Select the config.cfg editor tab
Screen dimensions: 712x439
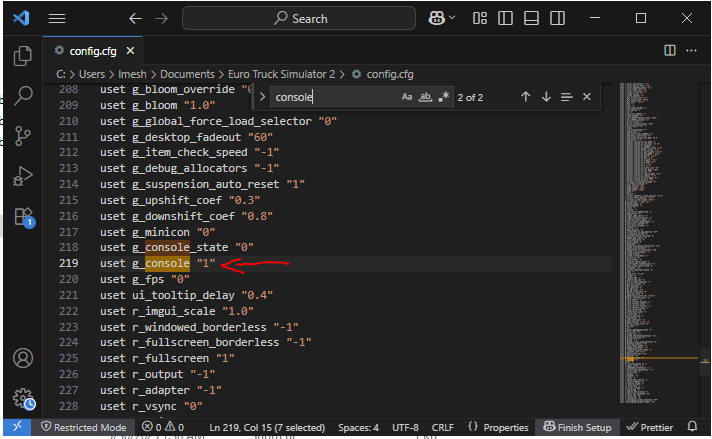pos(93,51)
